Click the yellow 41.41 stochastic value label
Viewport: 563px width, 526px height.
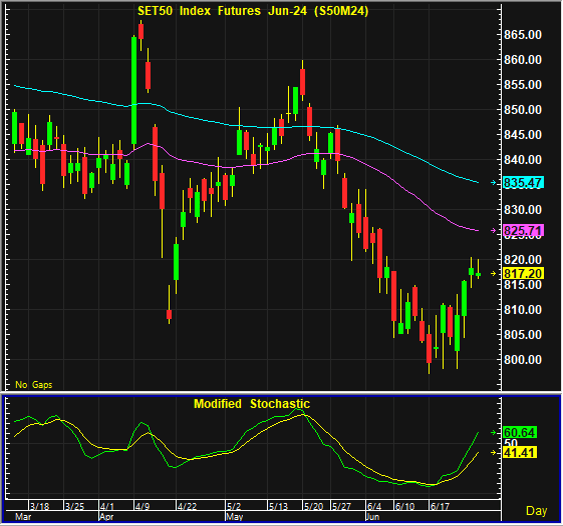click(520, 452)
